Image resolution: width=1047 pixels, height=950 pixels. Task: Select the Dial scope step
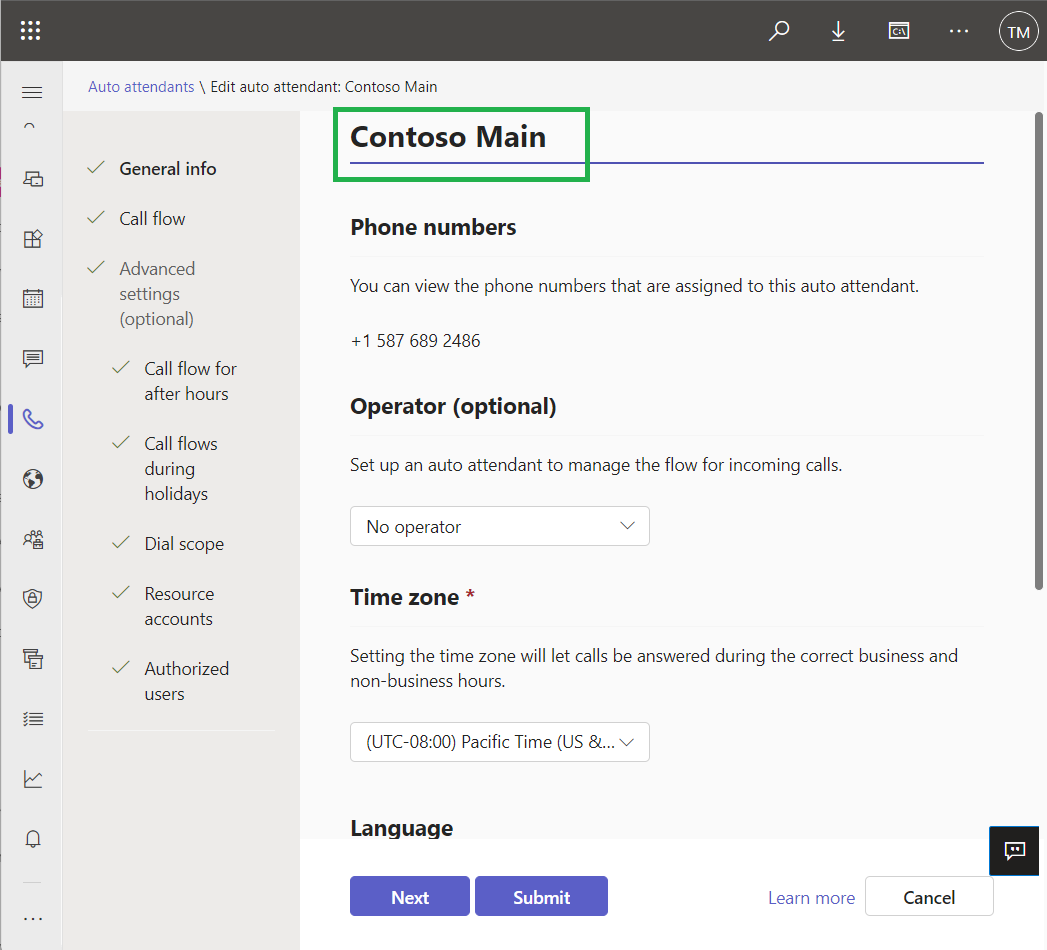[x=184, y=544]
